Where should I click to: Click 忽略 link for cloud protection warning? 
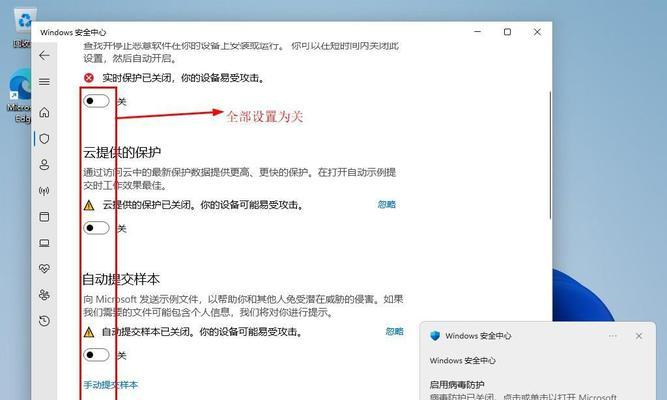coord(387,205)
